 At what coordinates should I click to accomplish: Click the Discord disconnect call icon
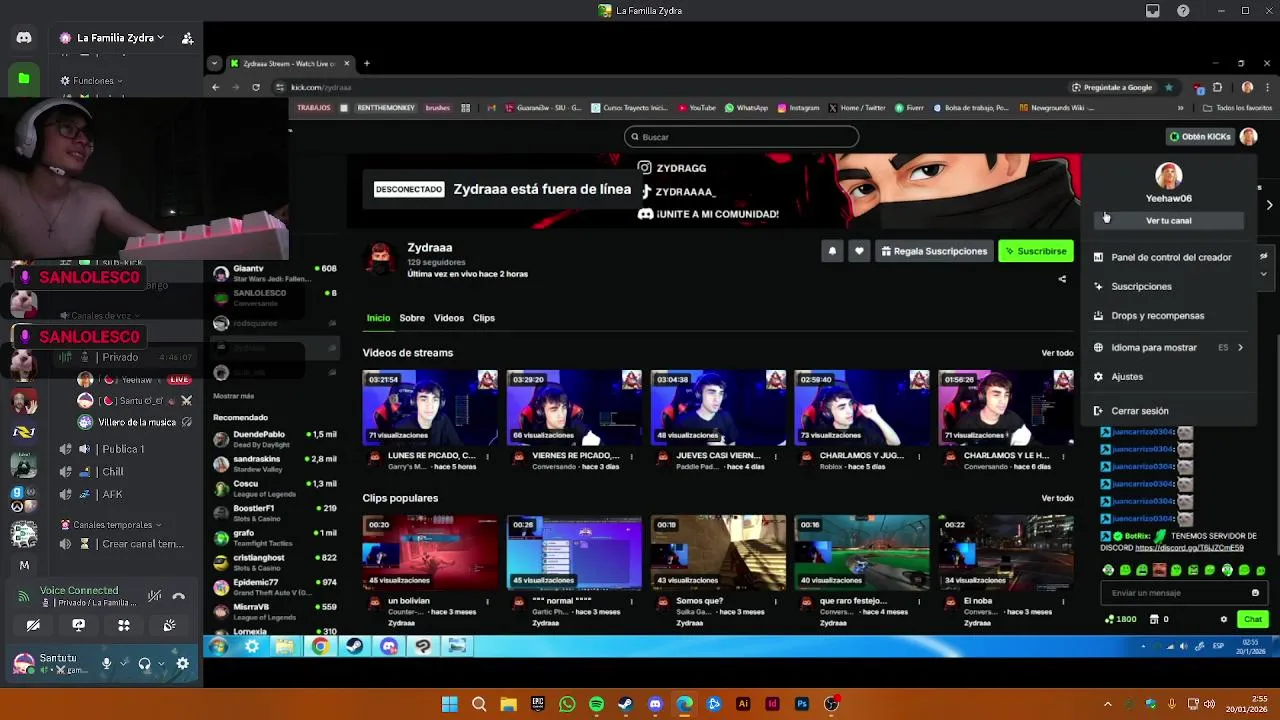(x=179, y=596)
